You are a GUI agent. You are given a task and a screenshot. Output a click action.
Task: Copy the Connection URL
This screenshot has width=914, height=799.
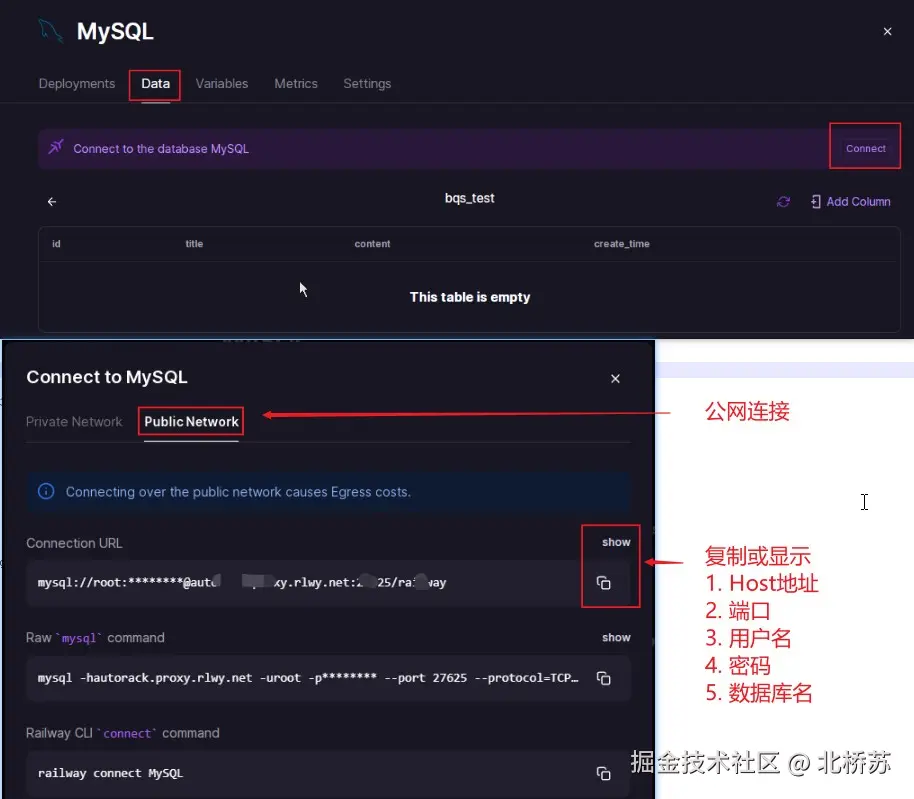tap(603, 583)
